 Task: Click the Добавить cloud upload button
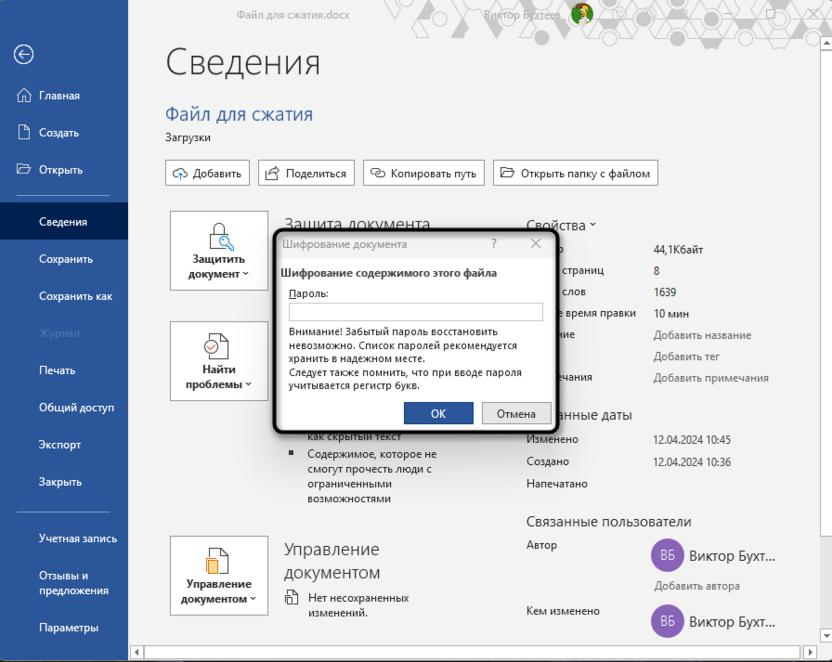click(207, 172)
